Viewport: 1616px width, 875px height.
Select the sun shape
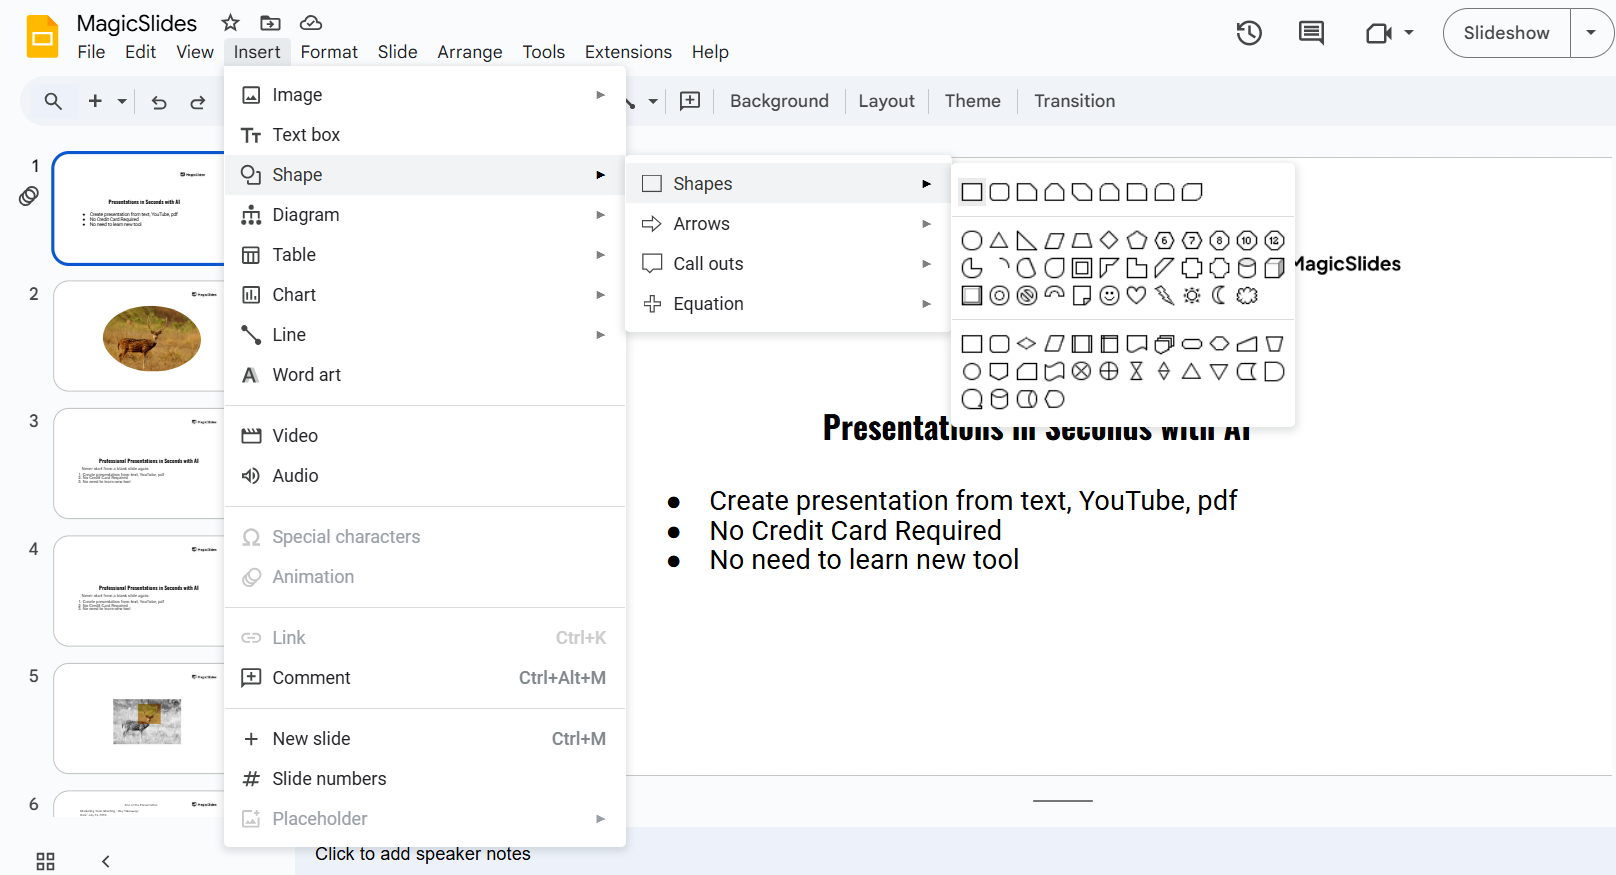1192,295
